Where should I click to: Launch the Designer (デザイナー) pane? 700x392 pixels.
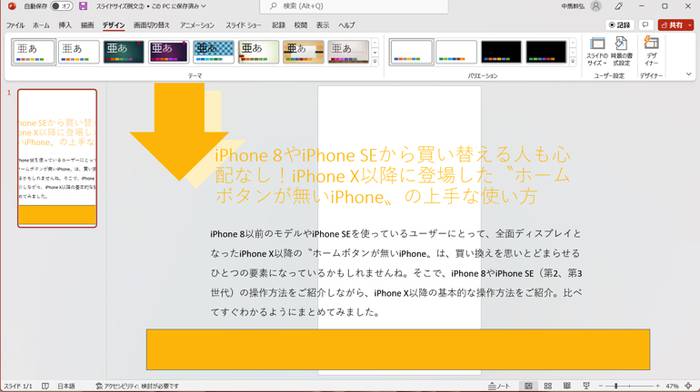pyautogui.click(x=651, y=51)
